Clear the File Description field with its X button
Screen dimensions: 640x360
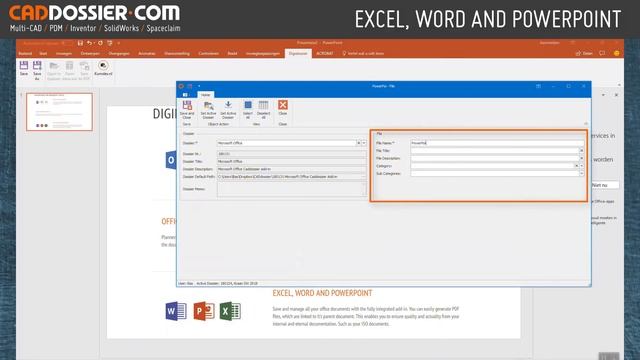(x=582, y=158)
